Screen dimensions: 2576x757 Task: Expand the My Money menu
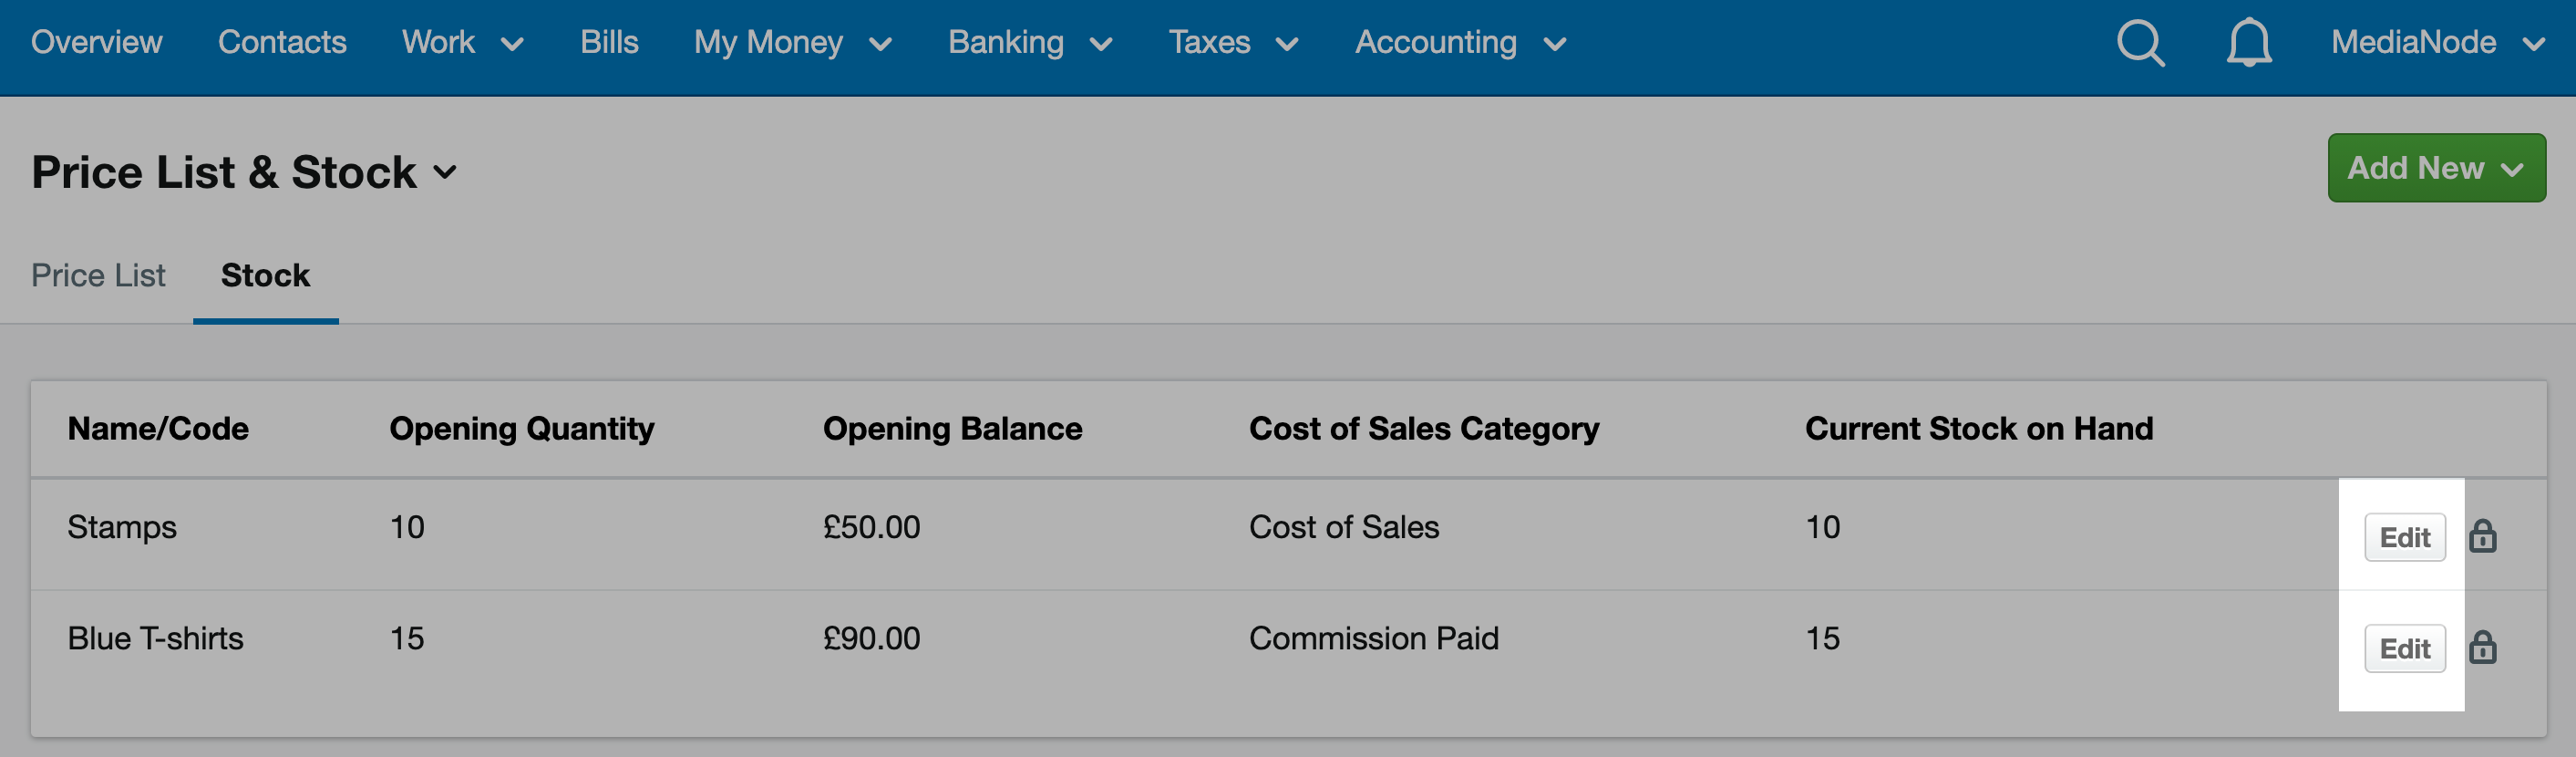pos(793,42)
